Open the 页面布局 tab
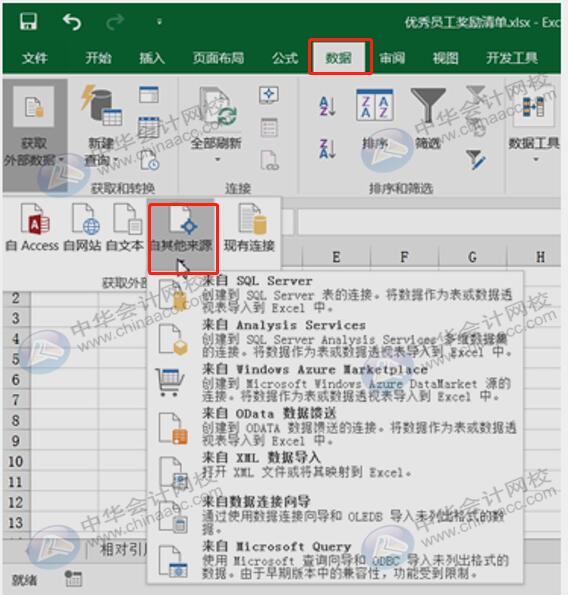 (x=218, y=58)
